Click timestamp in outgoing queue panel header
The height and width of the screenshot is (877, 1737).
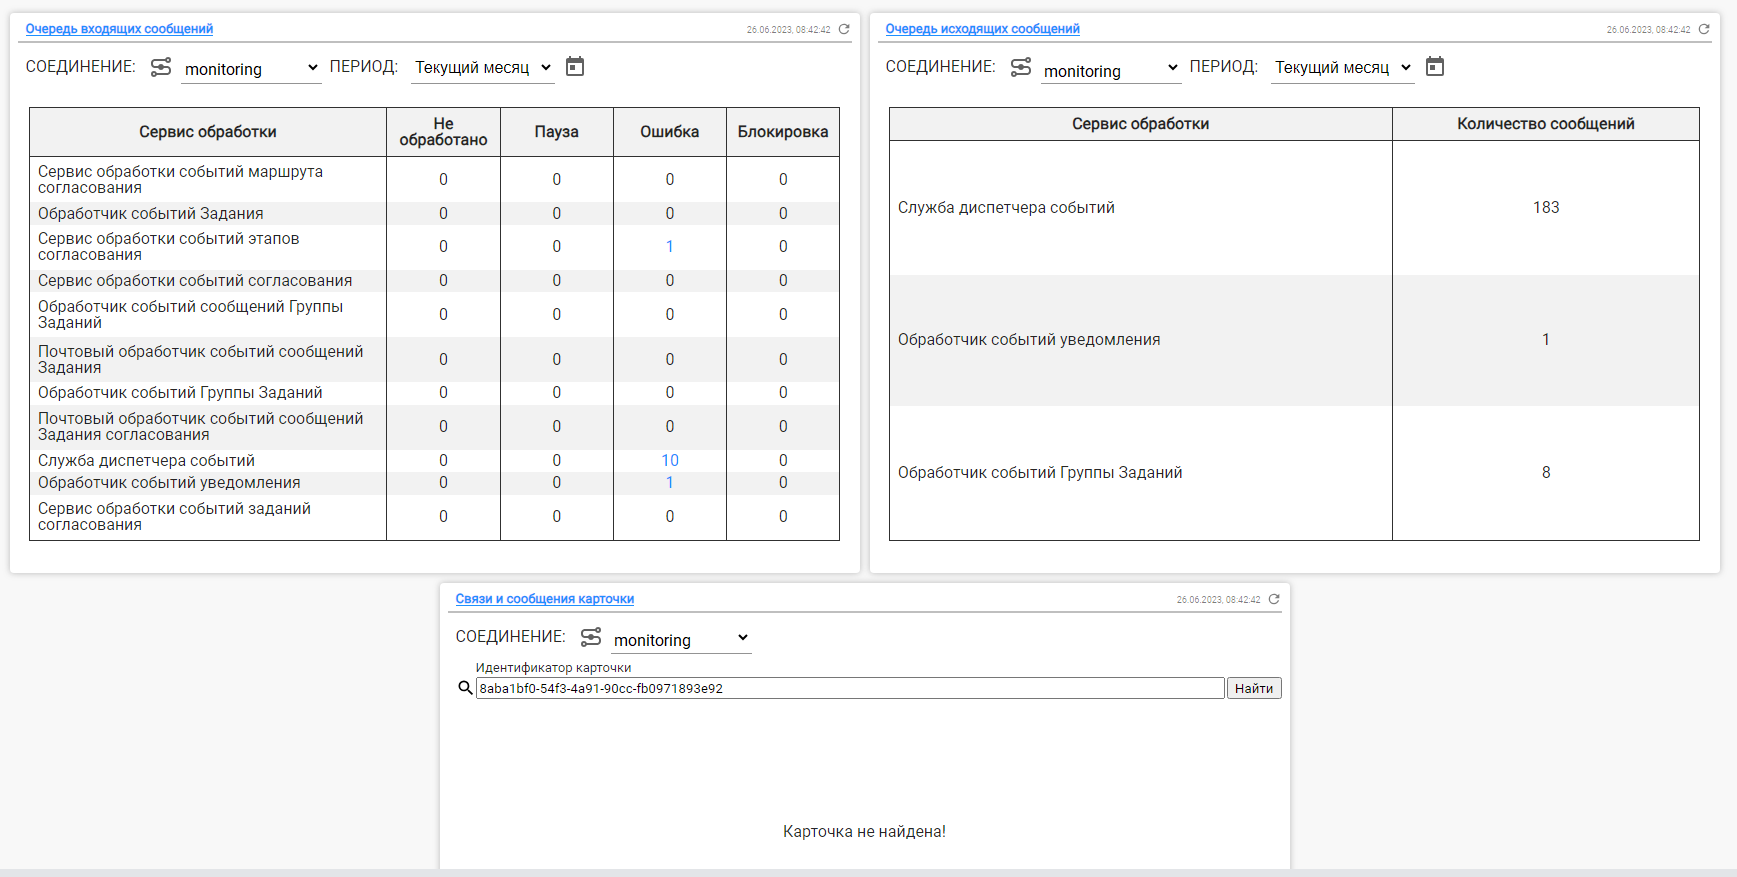(x=1648, y=29)
